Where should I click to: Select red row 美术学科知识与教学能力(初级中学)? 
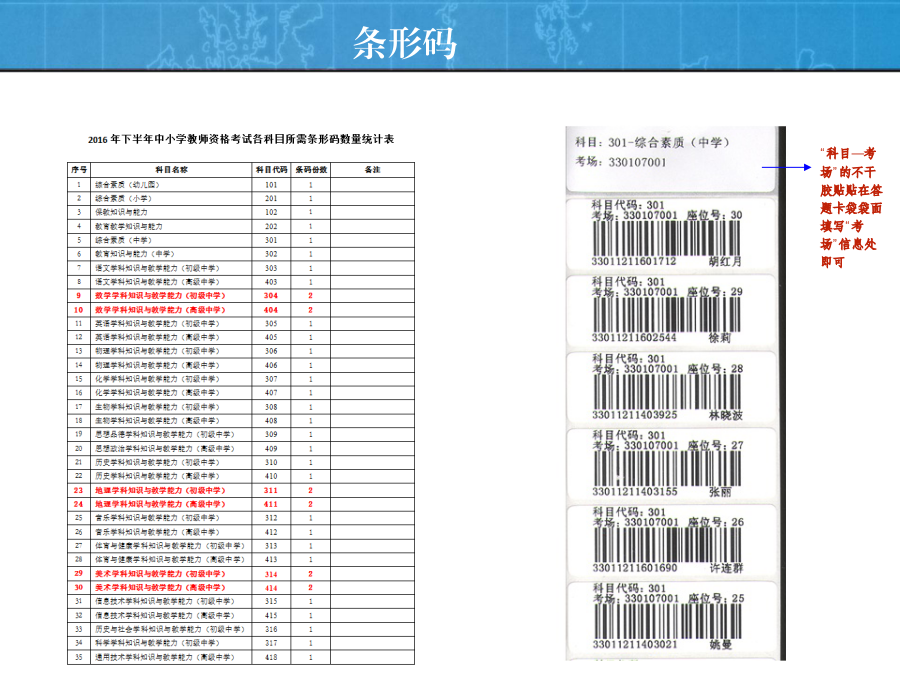pos(241,573)
